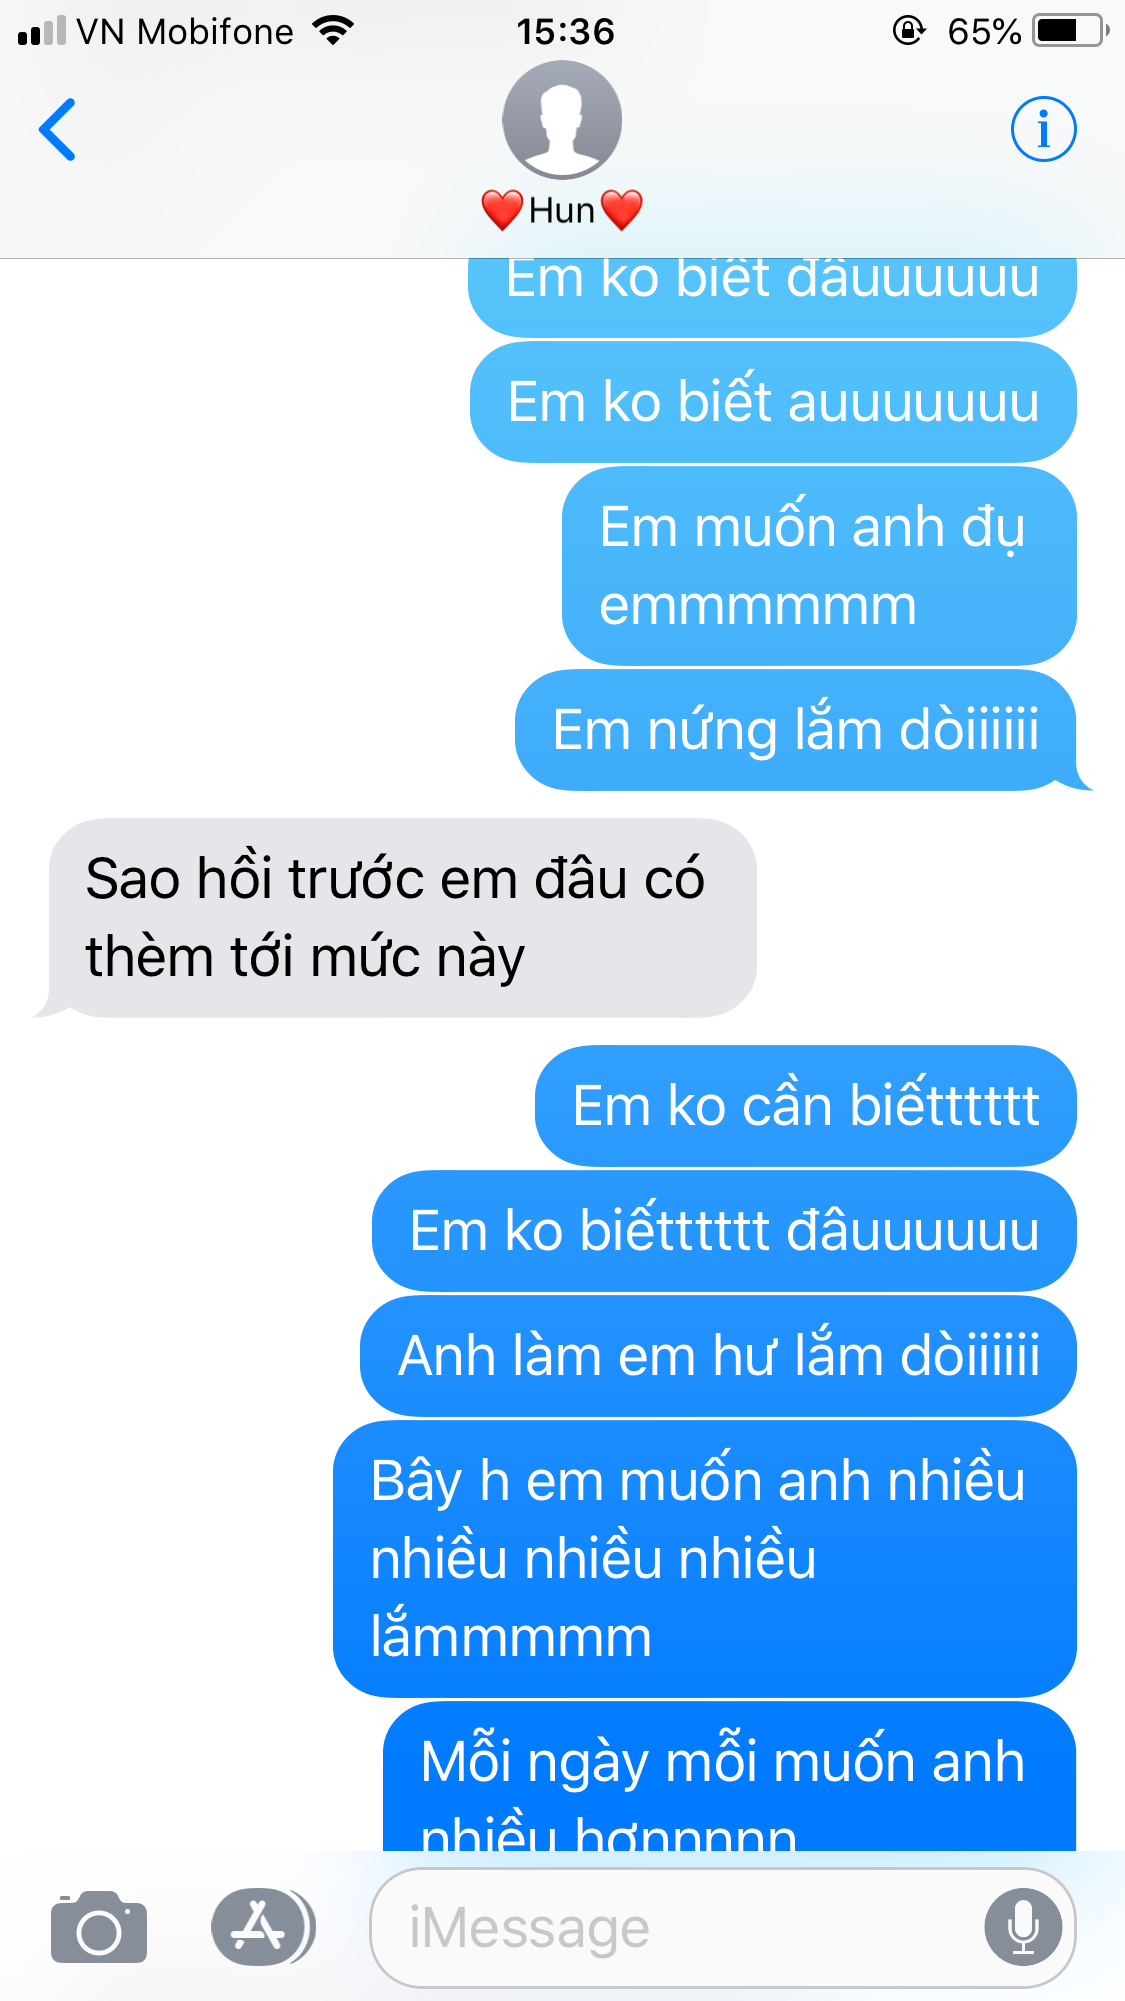Tap the 'Em ko cần biếtttttt' message bubble
Image resolution: width=1125 pixels, height=2001 pixels.
click(806, 1106)
